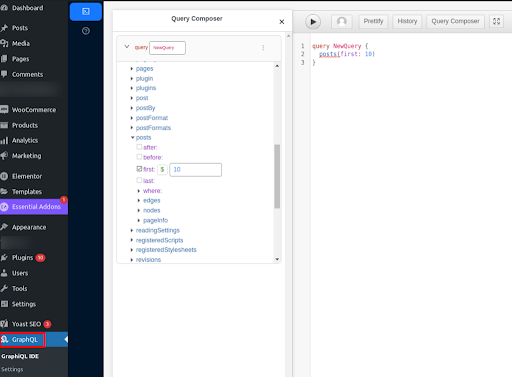
Task: Enable the before: argument checkbox
Action: click(x=139, y=157)
